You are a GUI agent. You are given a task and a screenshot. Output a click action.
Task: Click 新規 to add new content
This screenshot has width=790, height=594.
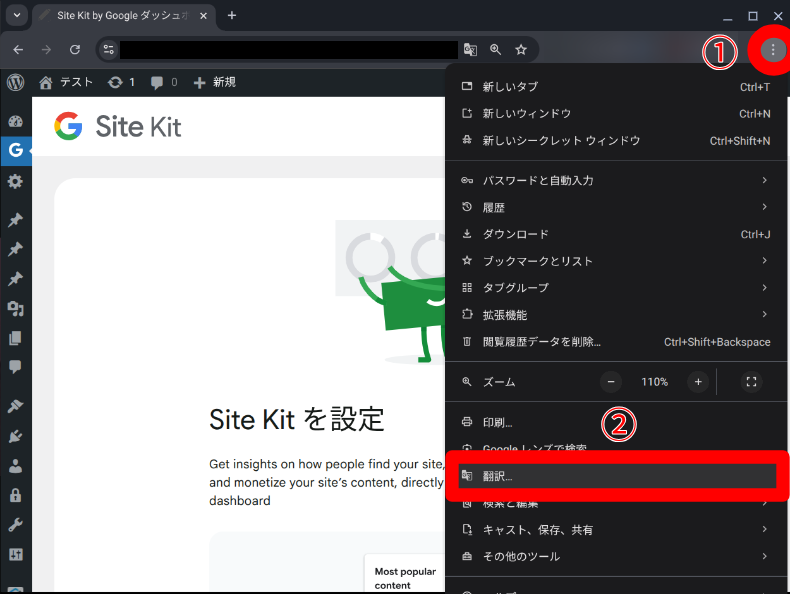[x=215, y=82]
